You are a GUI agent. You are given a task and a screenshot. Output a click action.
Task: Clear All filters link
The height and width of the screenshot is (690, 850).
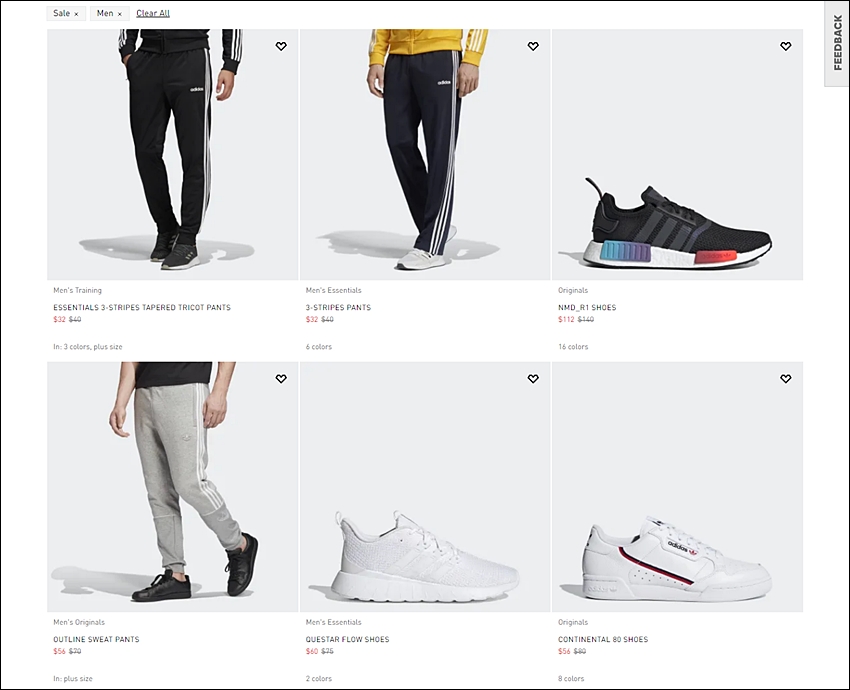click(x=153, y=13)
